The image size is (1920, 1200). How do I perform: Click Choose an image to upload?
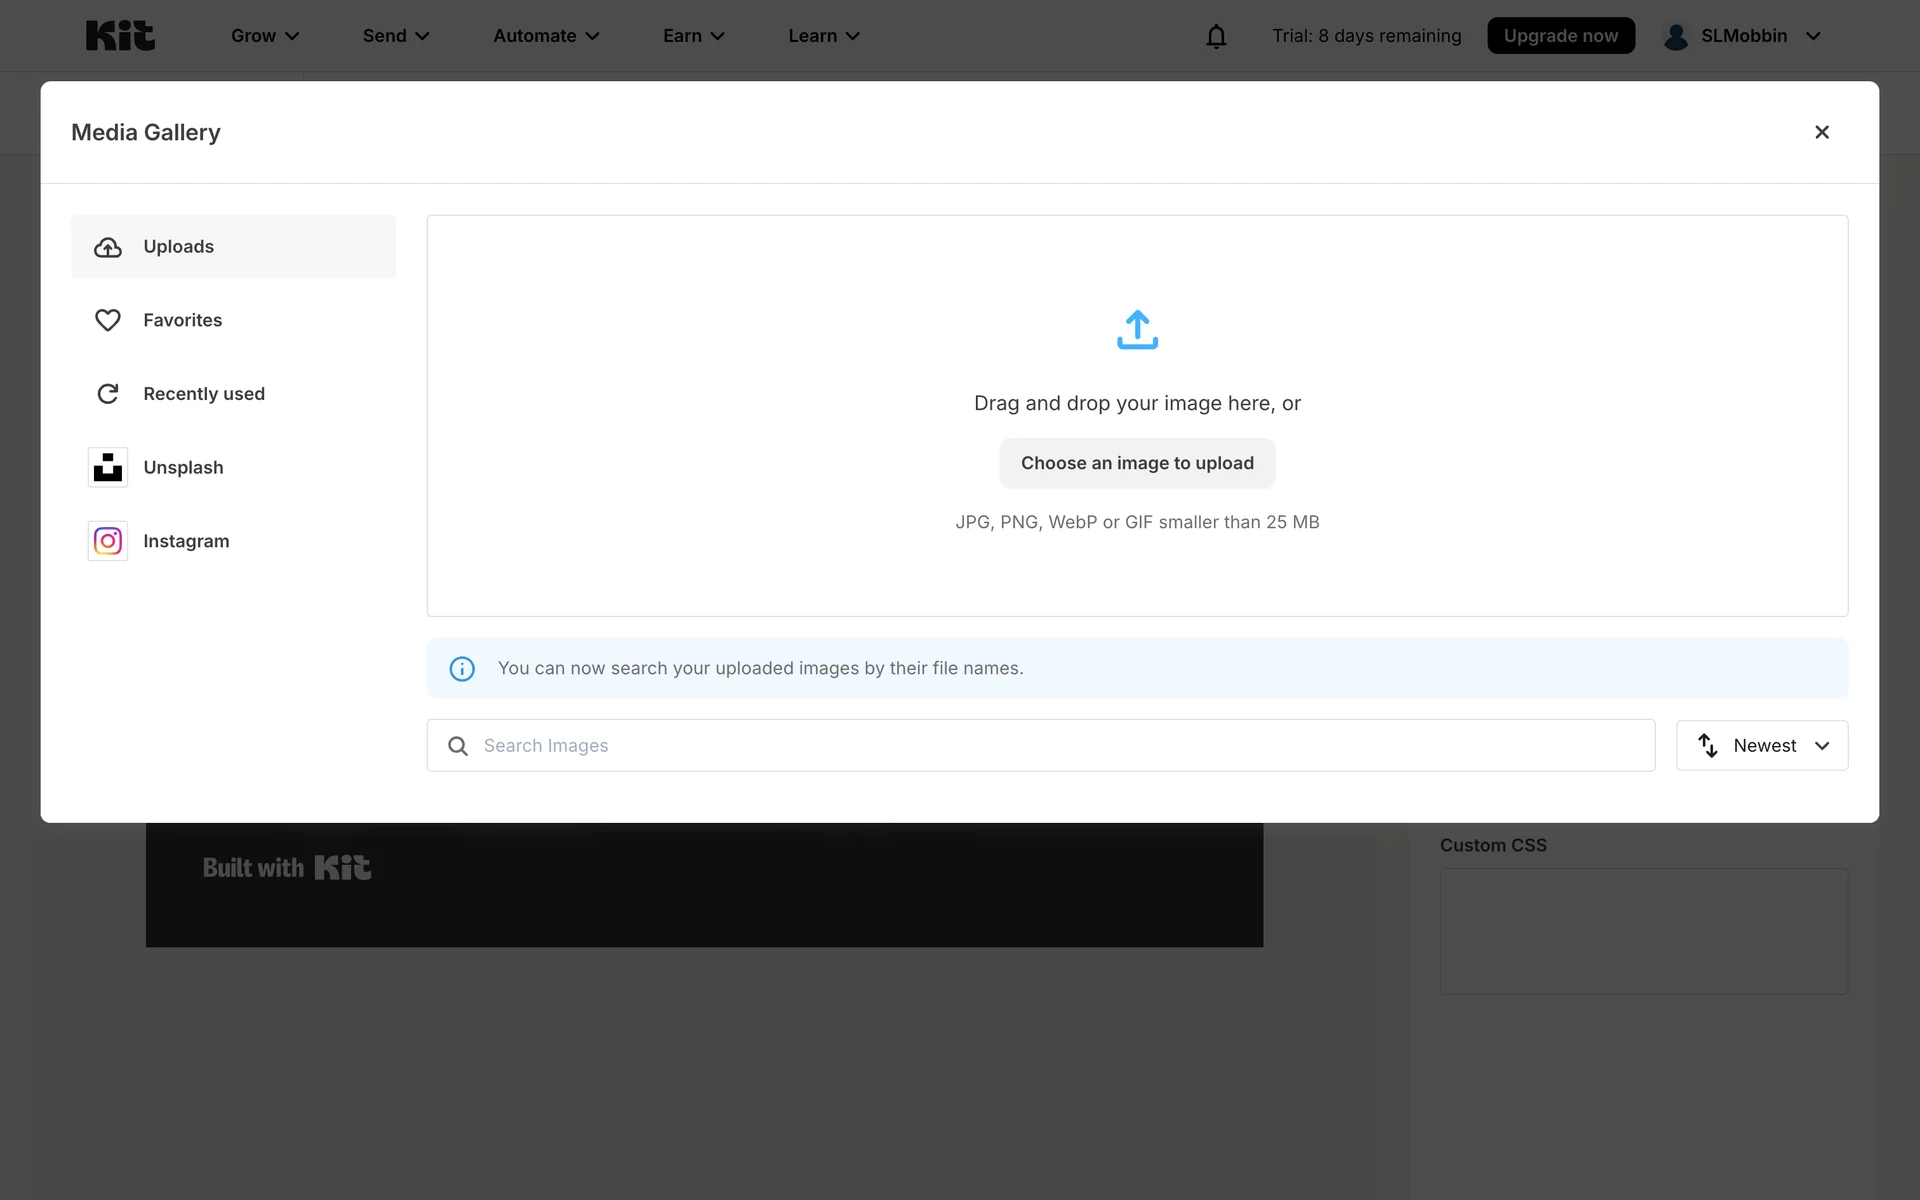tap(1137, 463)
